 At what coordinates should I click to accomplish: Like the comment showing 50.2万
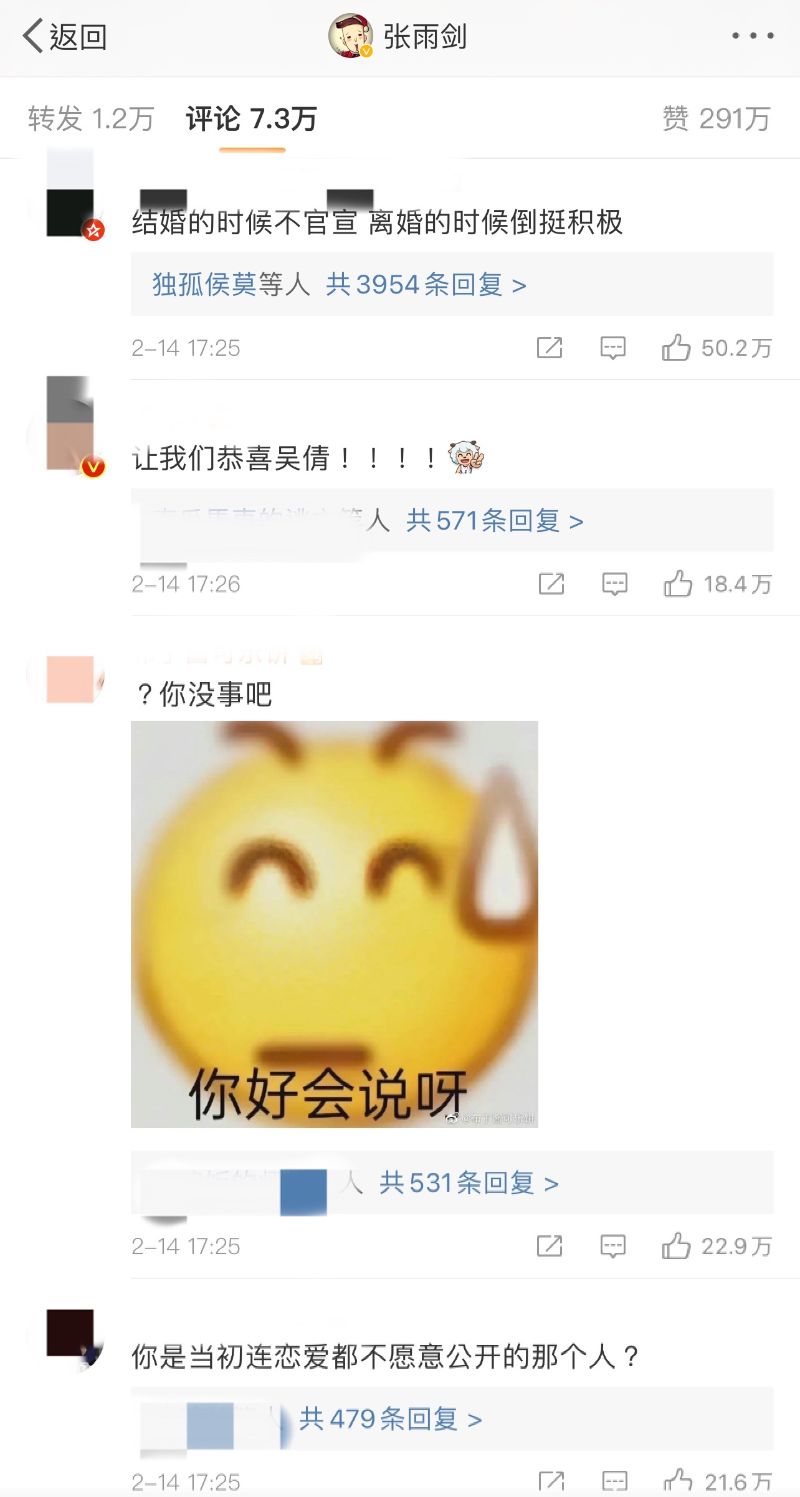(x=717, y=348)
